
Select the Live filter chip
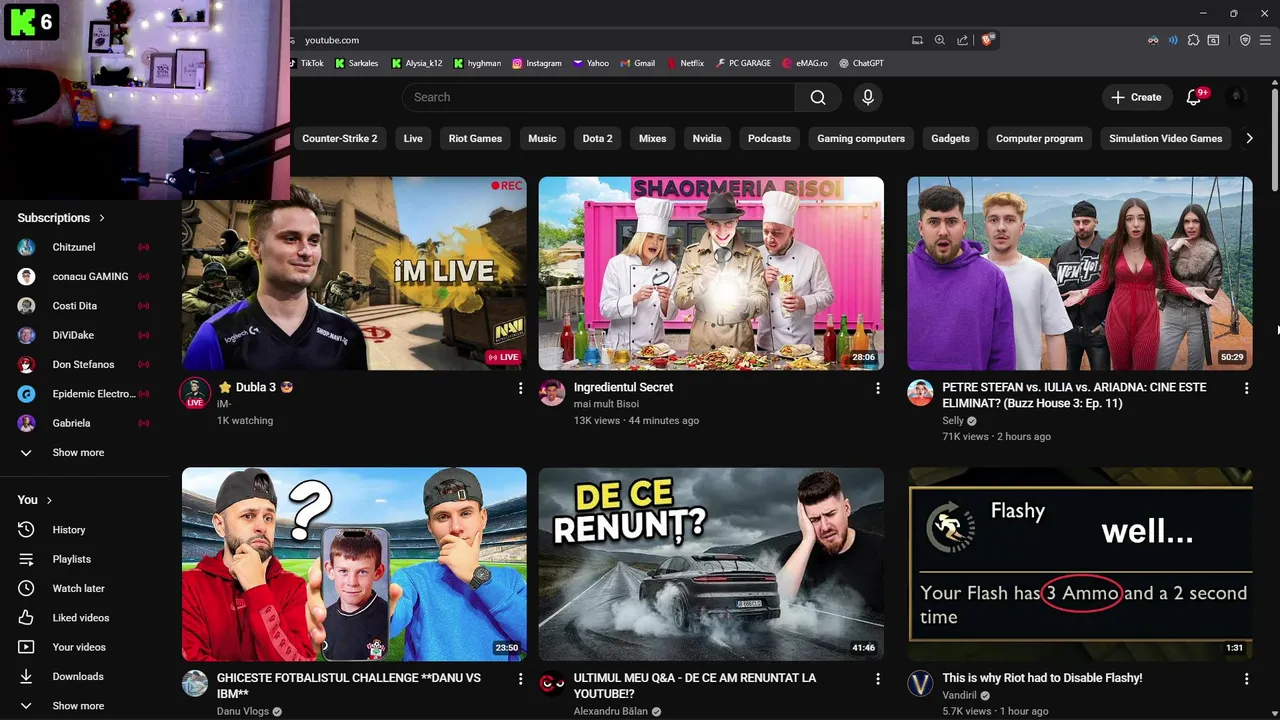413,139
